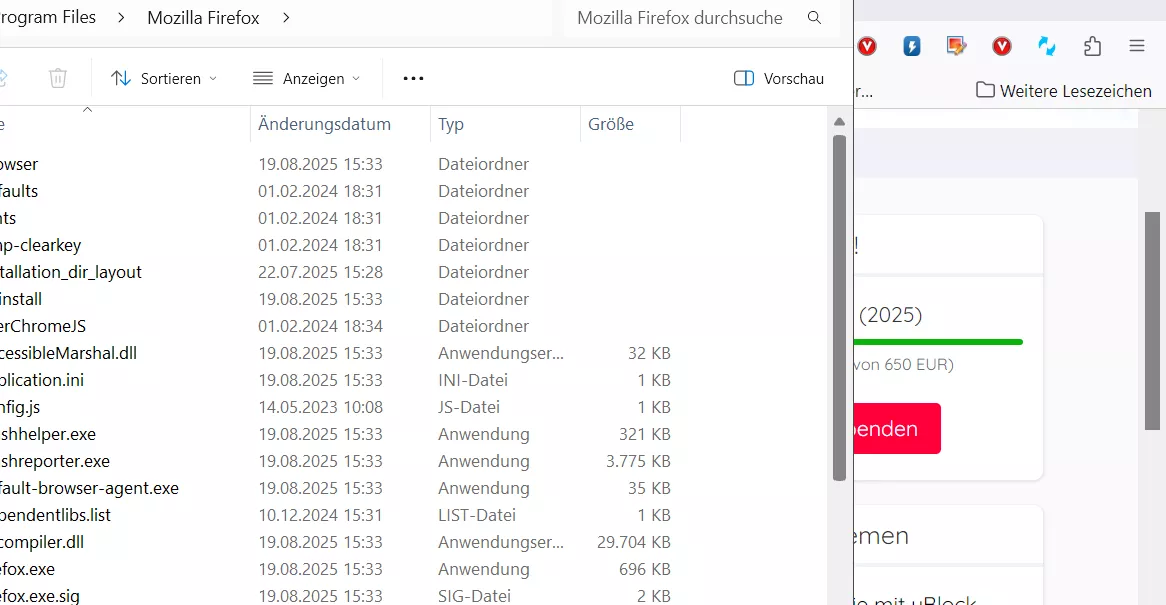
Task: Open the three-dots more options menu
Action: coord(413,78)
